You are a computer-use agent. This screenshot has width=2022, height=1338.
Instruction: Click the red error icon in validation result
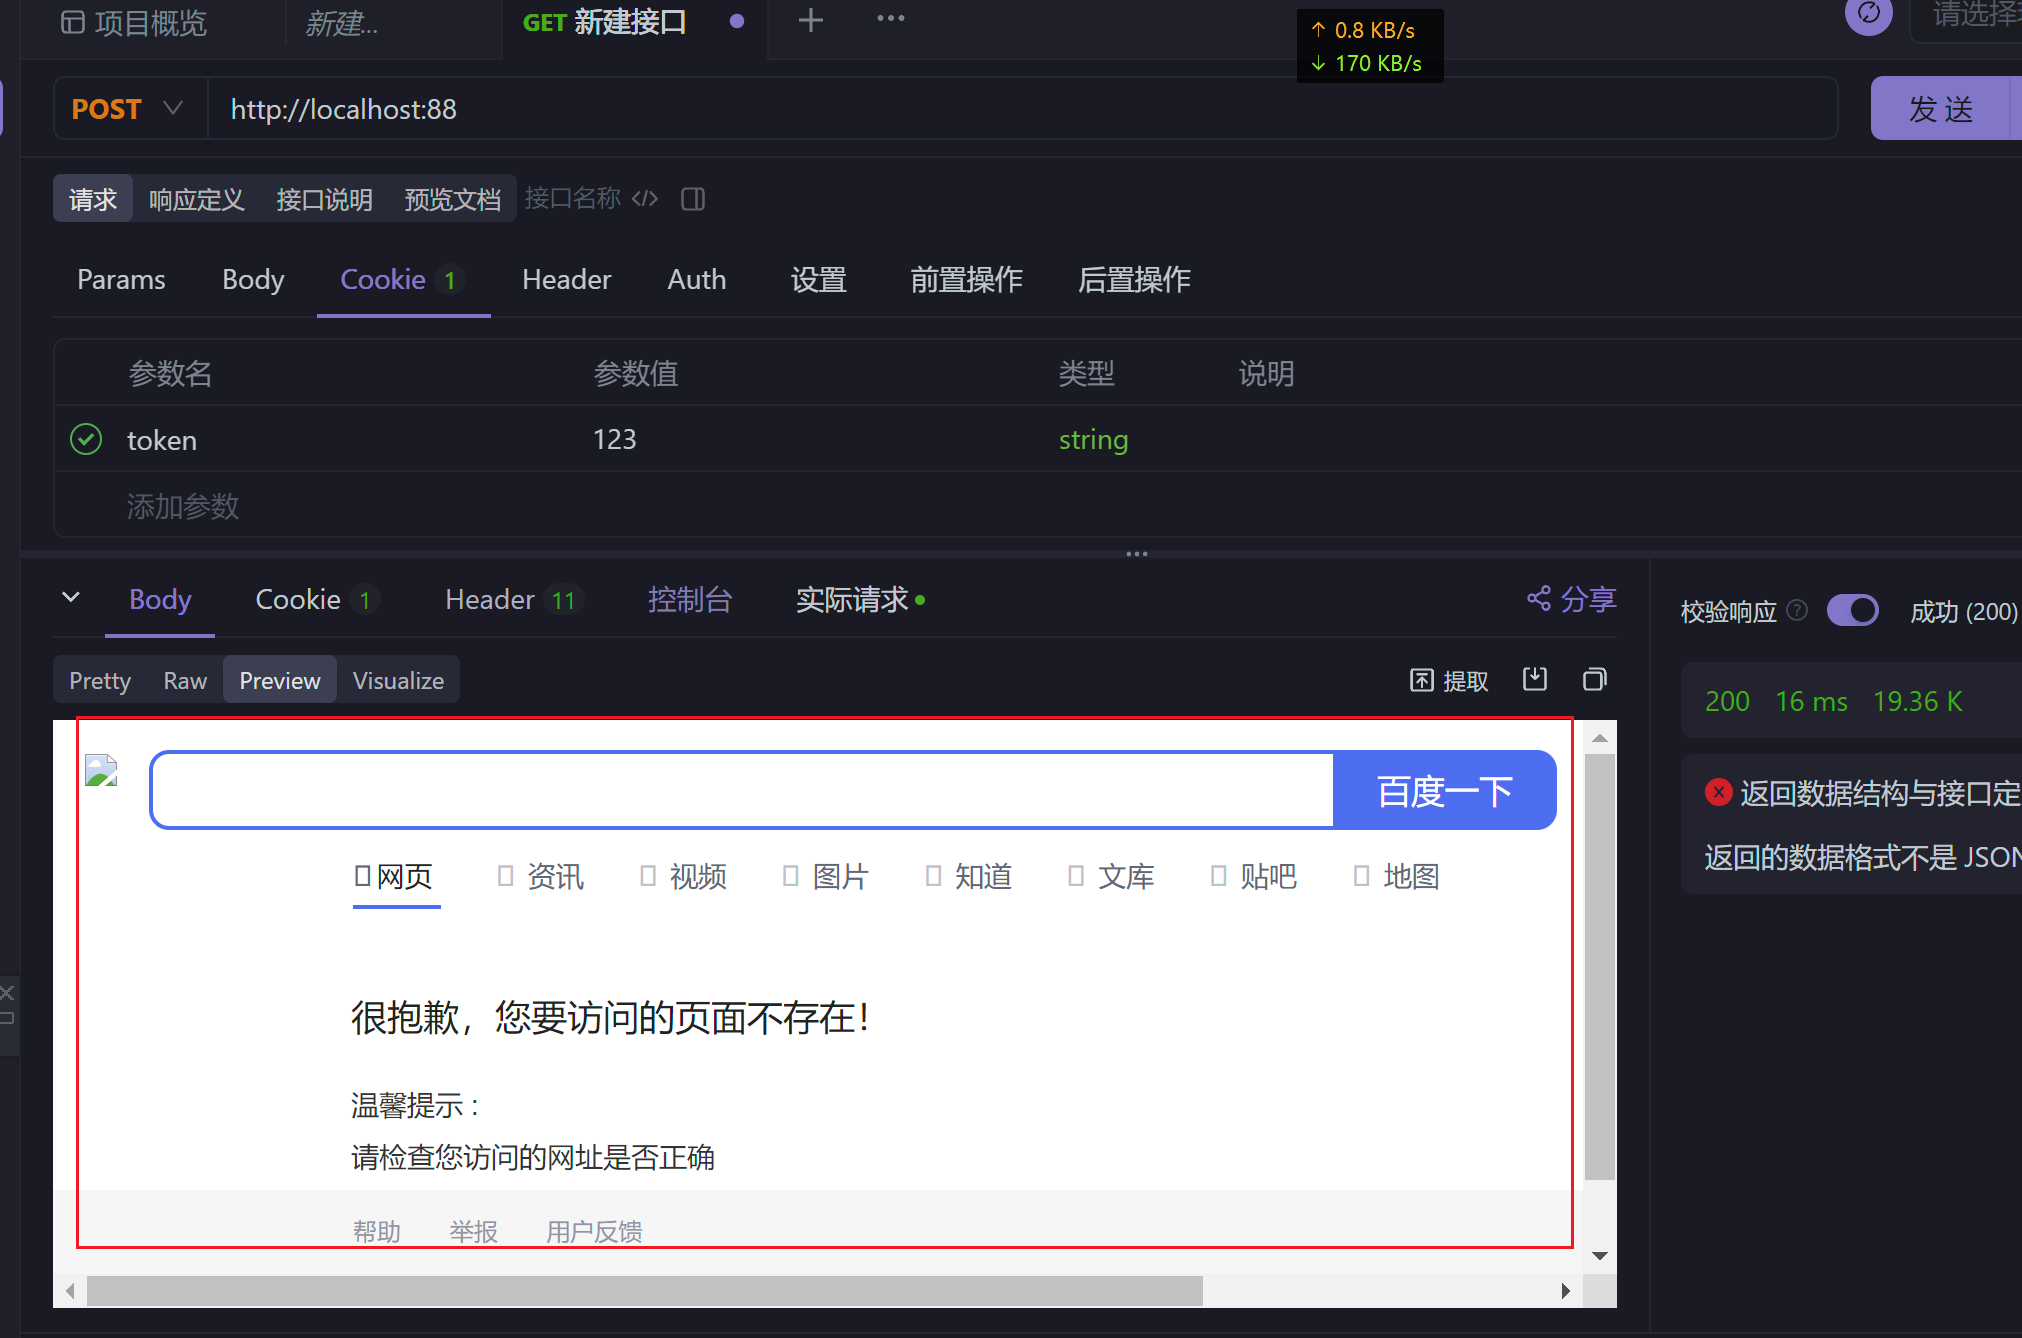1718,792
